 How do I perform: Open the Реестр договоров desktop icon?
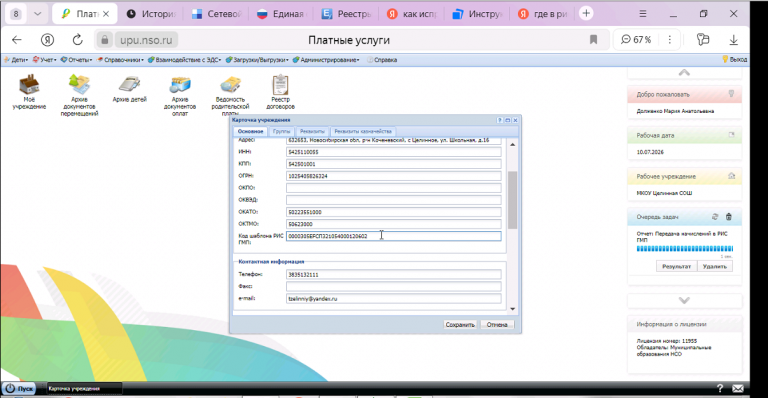point(280,92)
